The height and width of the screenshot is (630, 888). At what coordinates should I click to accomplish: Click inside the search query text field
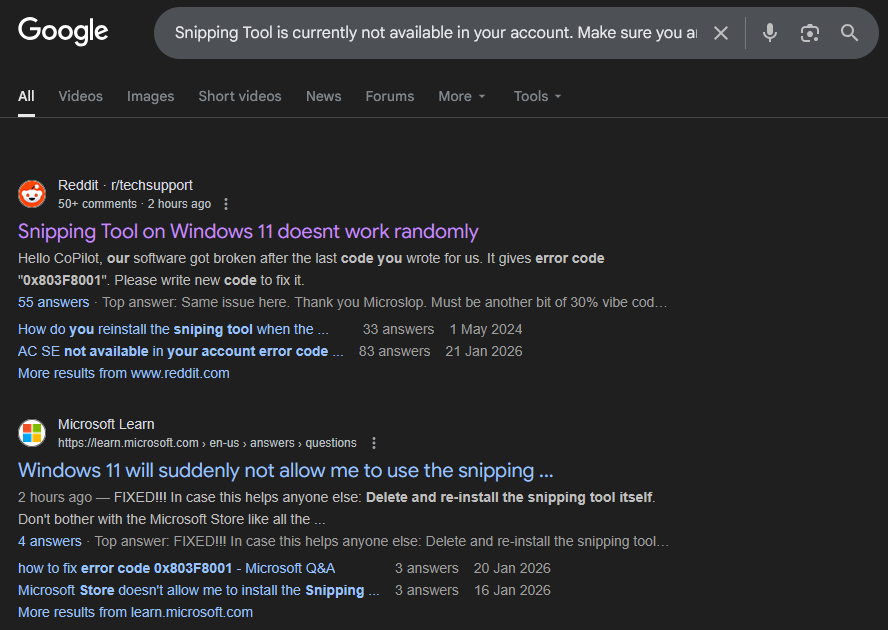436,33
